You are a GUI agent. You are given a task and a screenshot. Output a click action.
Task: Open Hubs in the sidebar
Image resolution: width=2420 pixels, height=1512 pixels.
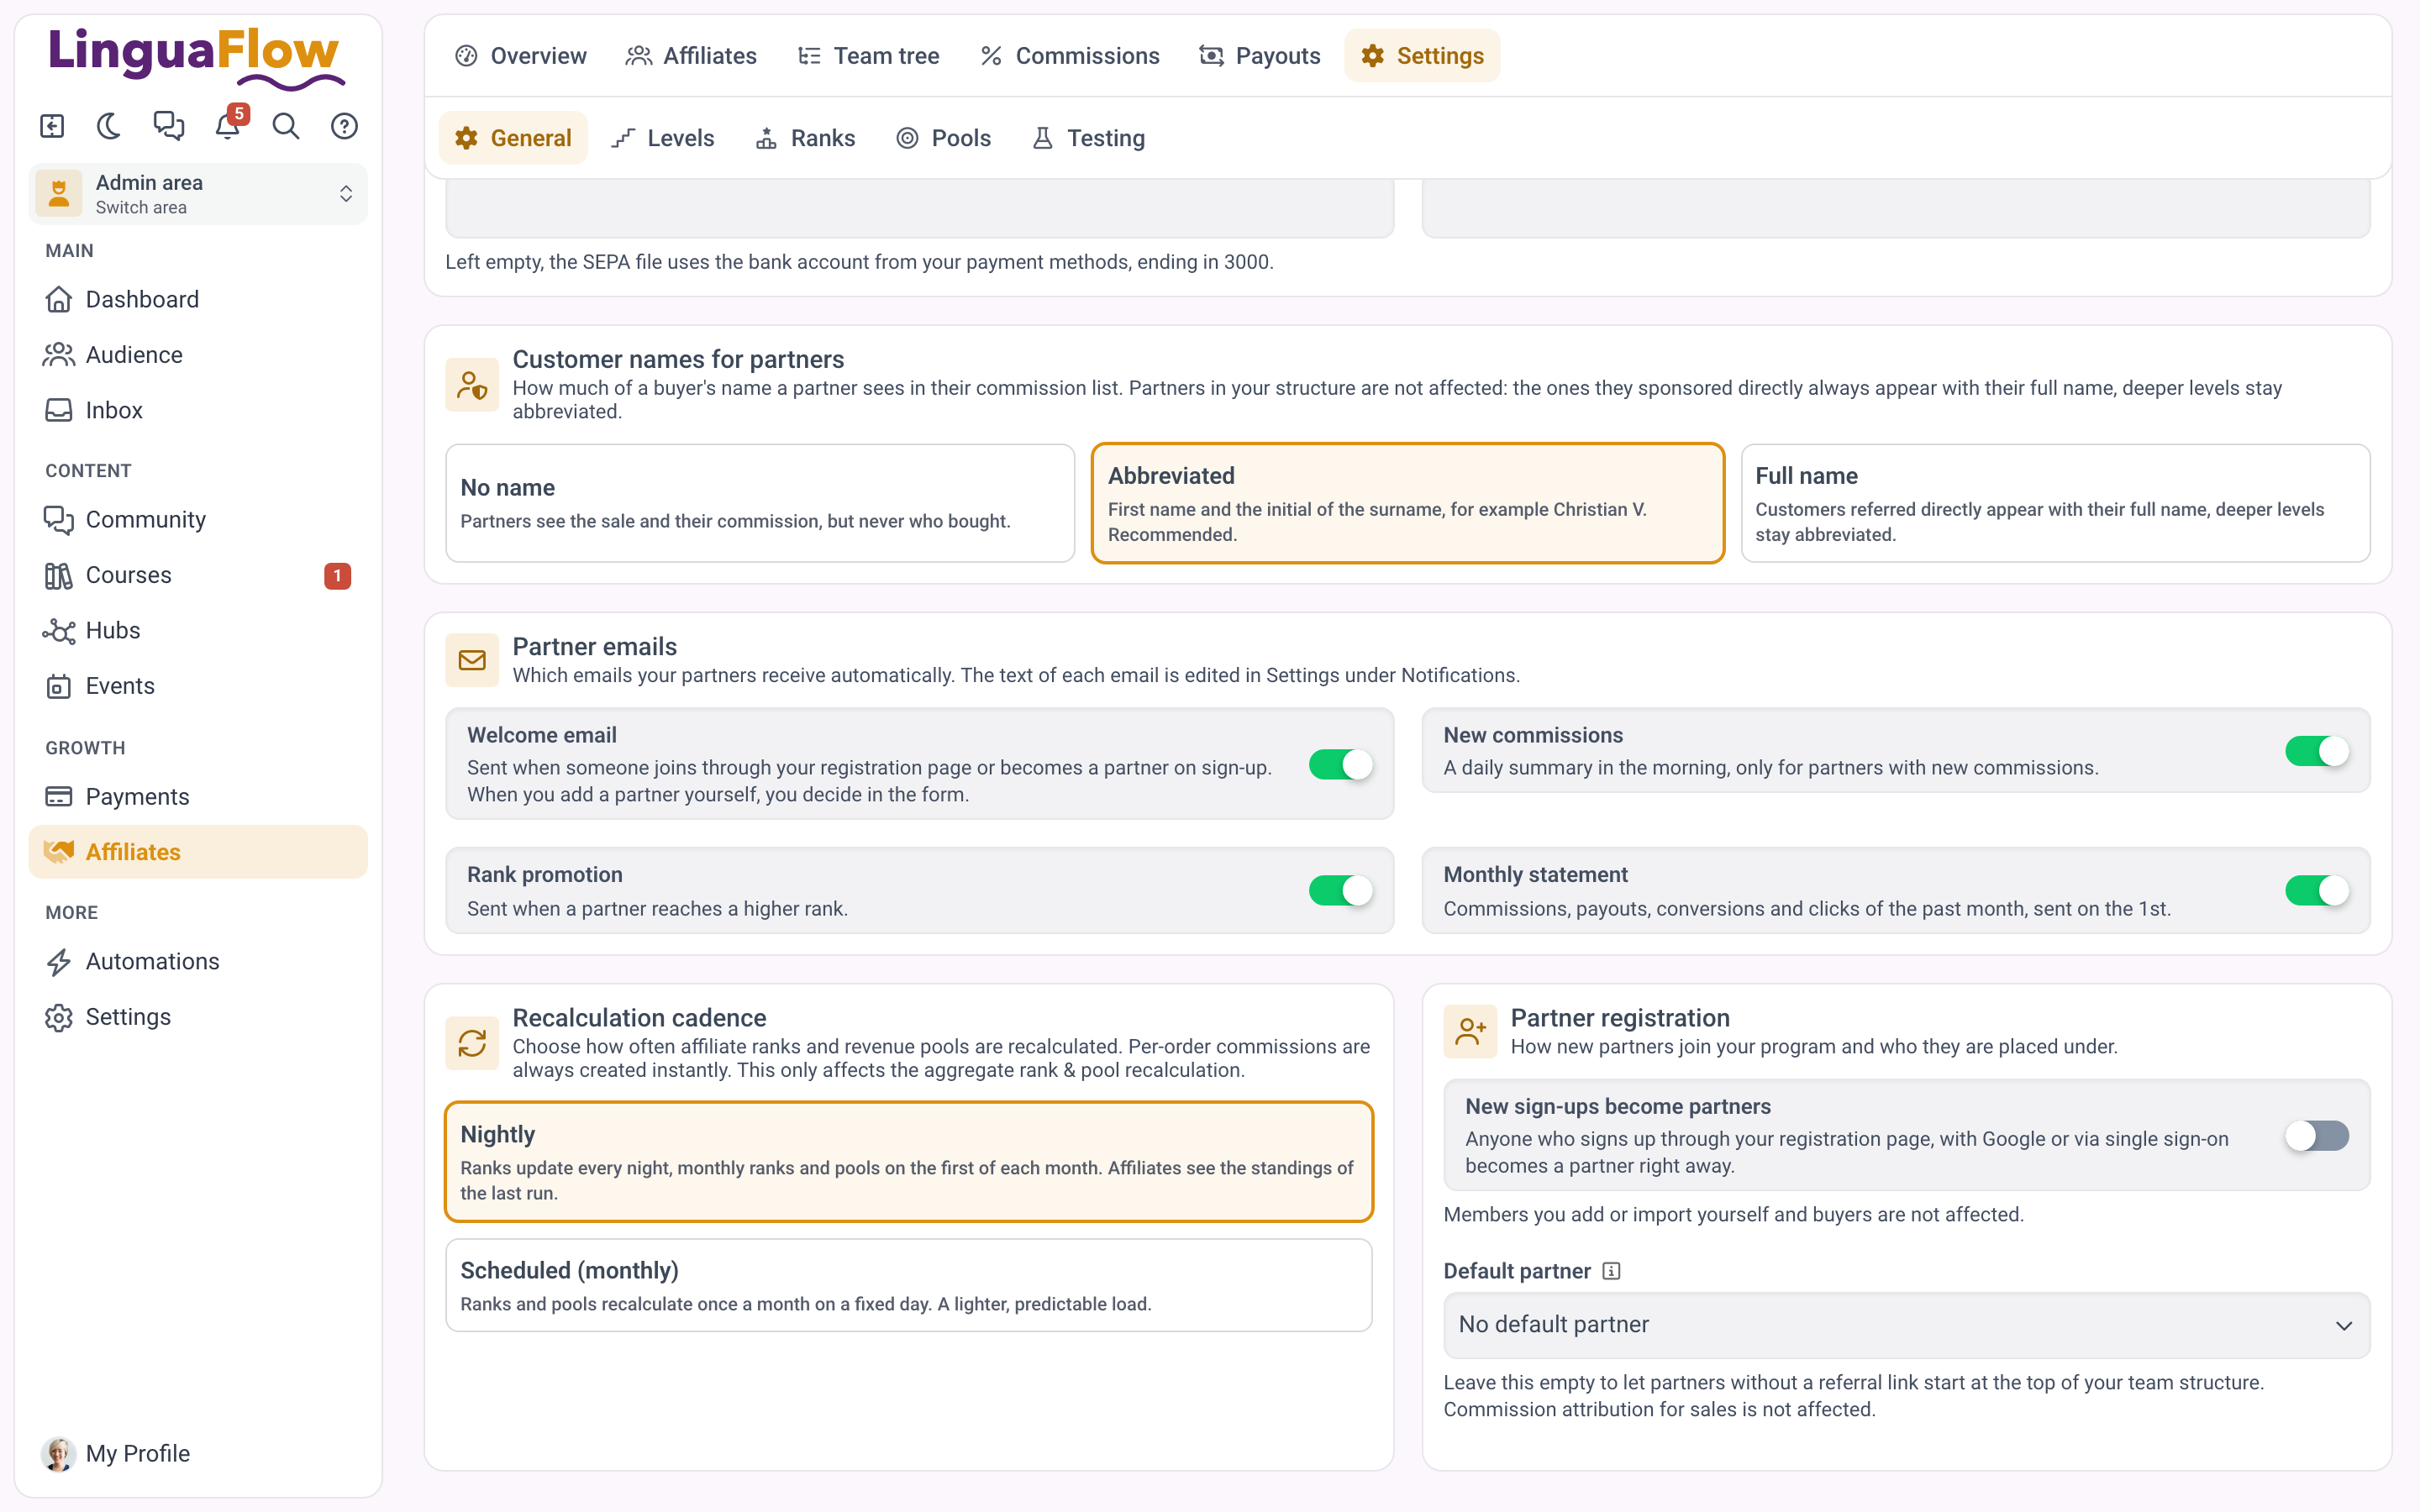(x=198, y=631)
